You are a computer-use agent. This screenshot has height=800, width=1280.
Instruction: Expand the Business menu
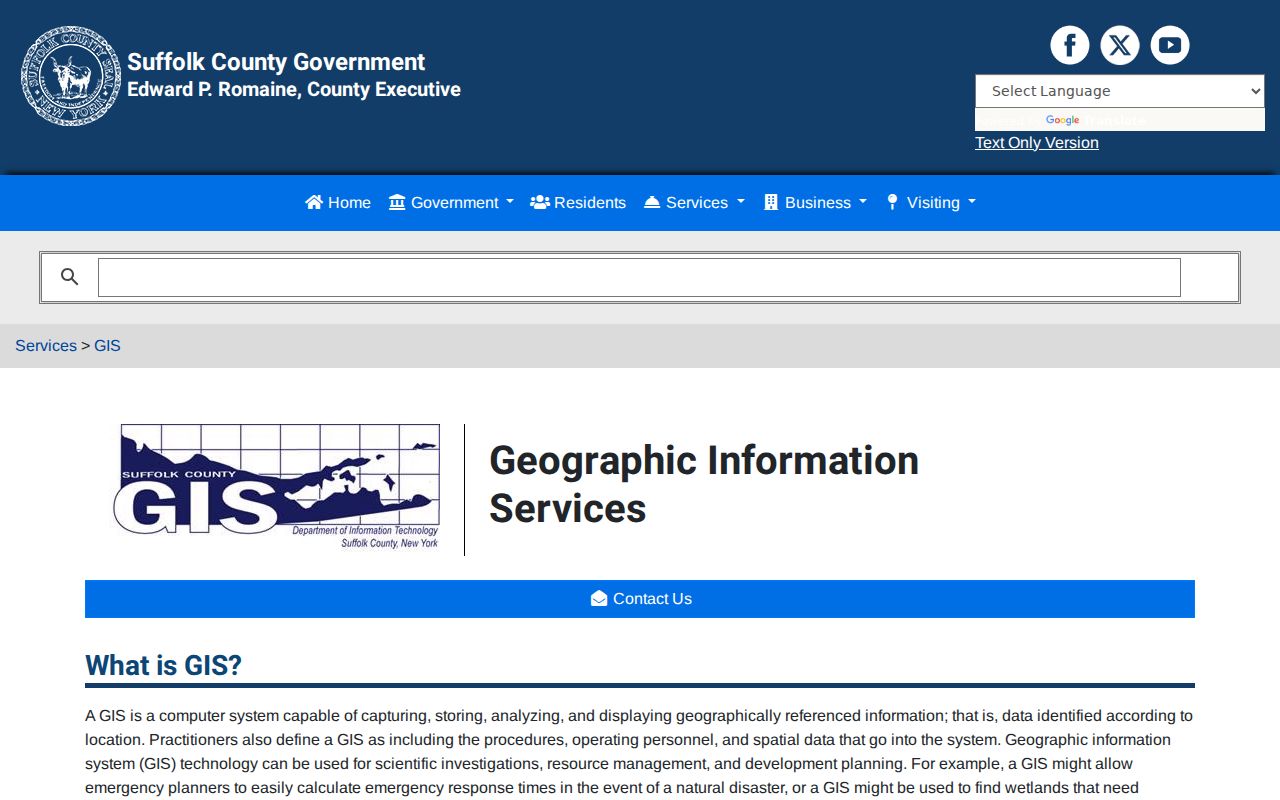(x=815, y=202)
